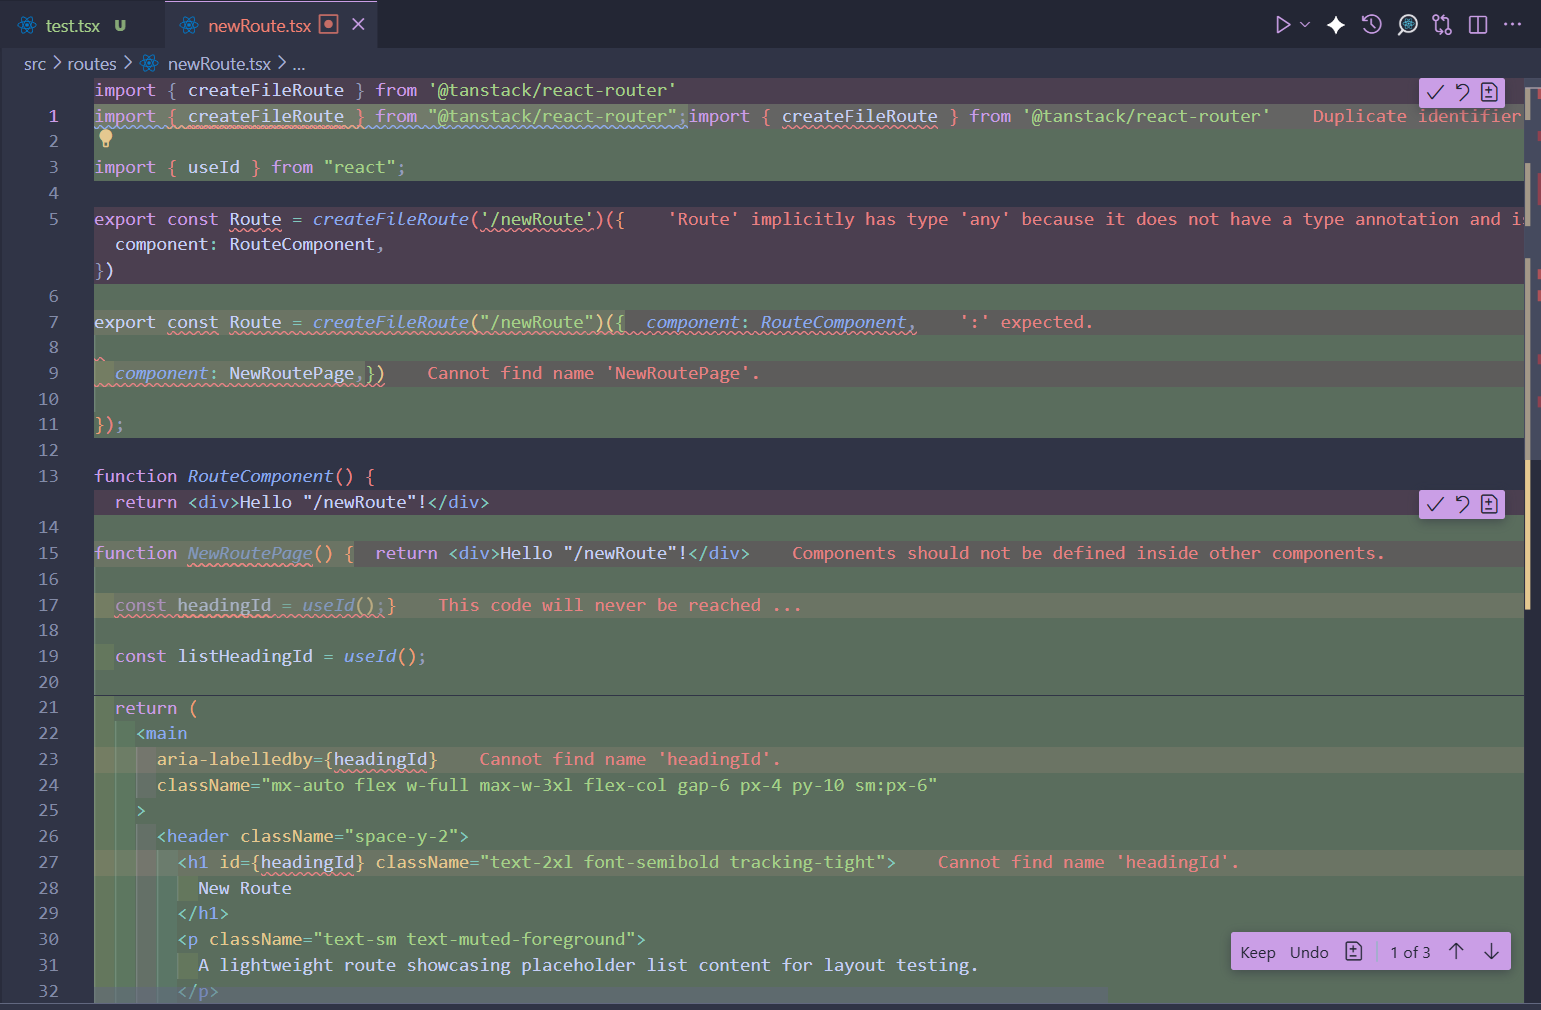Screen dimensions: 1541x1010
Task: Click Undo in the changes bar
Action: [1309, 952]
